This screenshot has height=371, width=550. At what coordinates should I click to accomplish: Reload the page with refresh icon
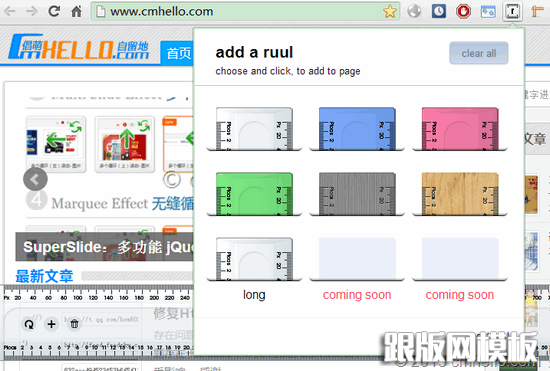(x=54, y=11)
